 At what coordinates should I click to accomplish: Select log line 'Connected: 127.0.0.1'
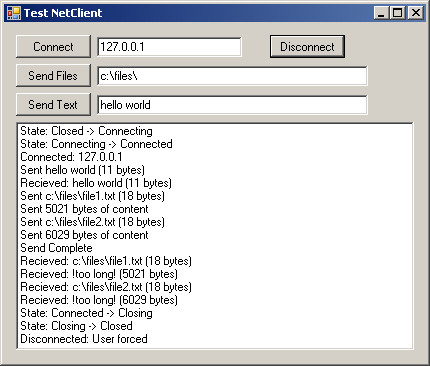[71, 157]
